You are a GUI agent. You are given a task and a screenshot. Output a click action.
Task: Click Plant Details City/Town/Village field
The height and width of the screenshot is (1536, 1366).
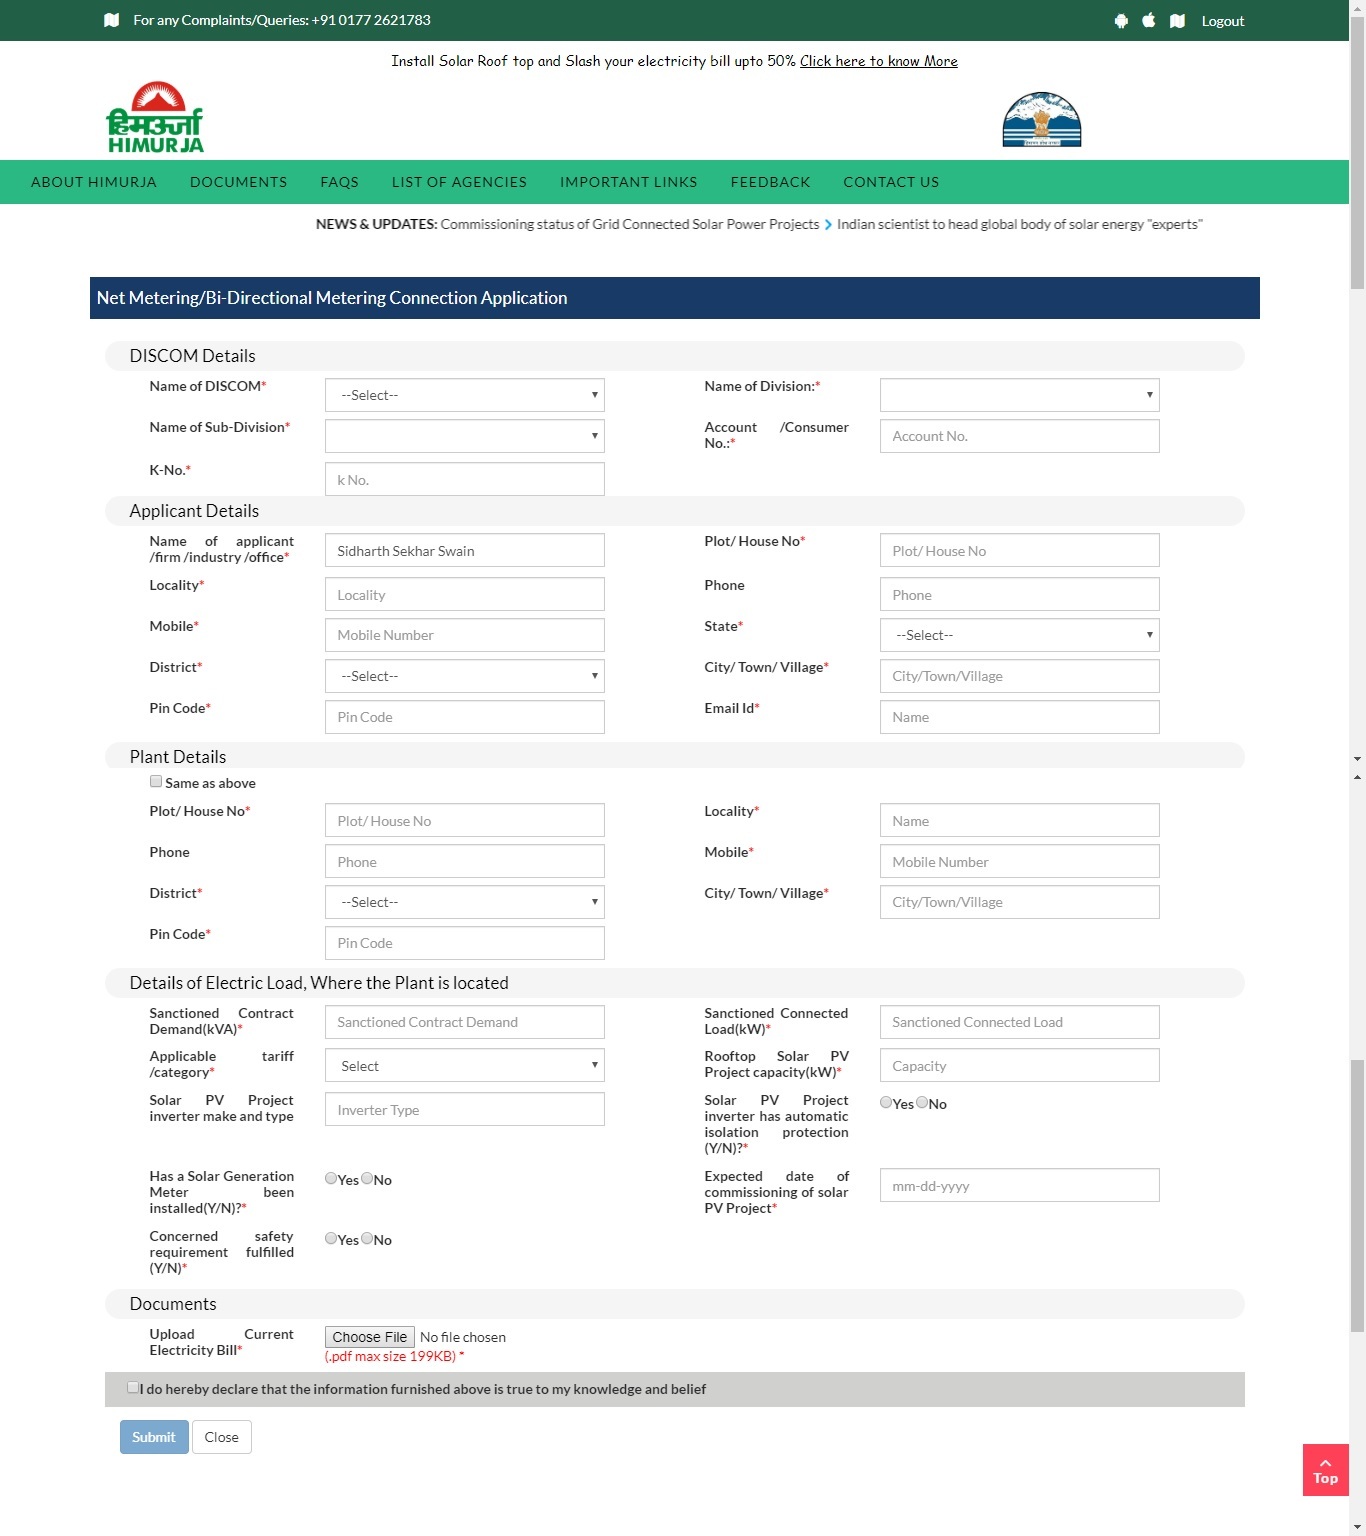[x=1020, y=902]
